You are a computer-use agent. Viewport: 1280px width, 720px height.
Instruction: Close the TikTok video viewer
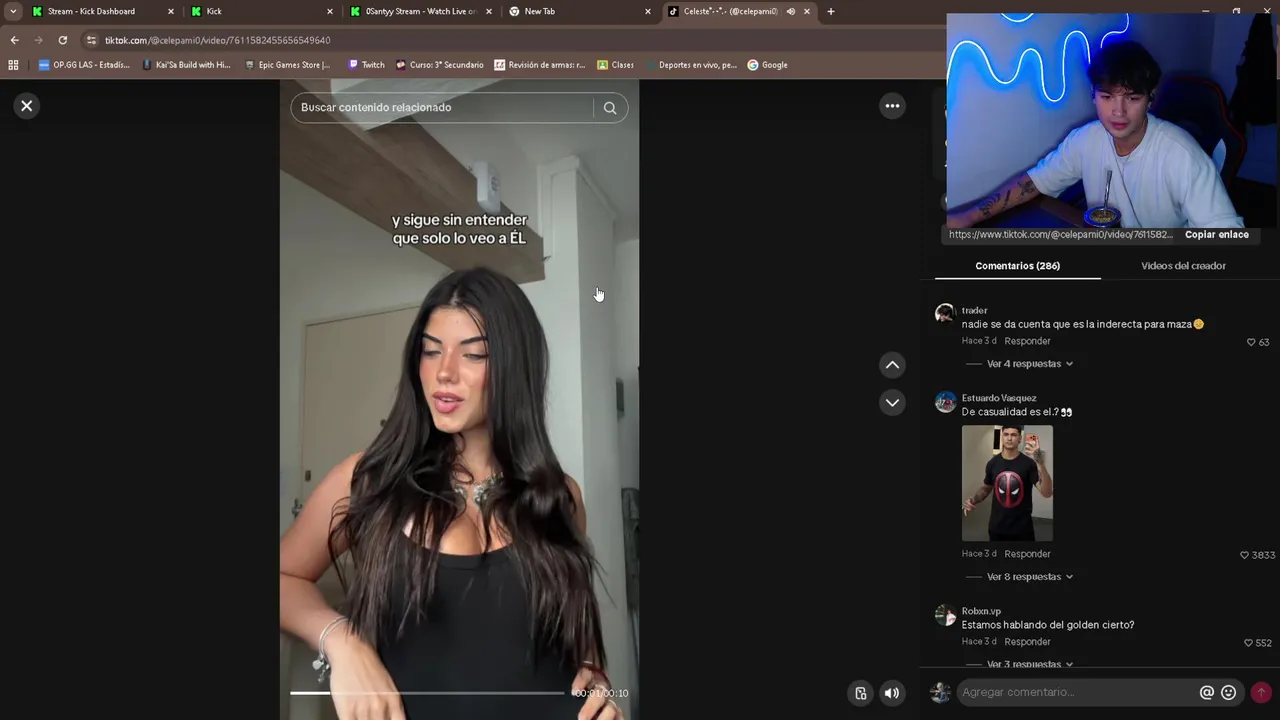coord(27,106)
